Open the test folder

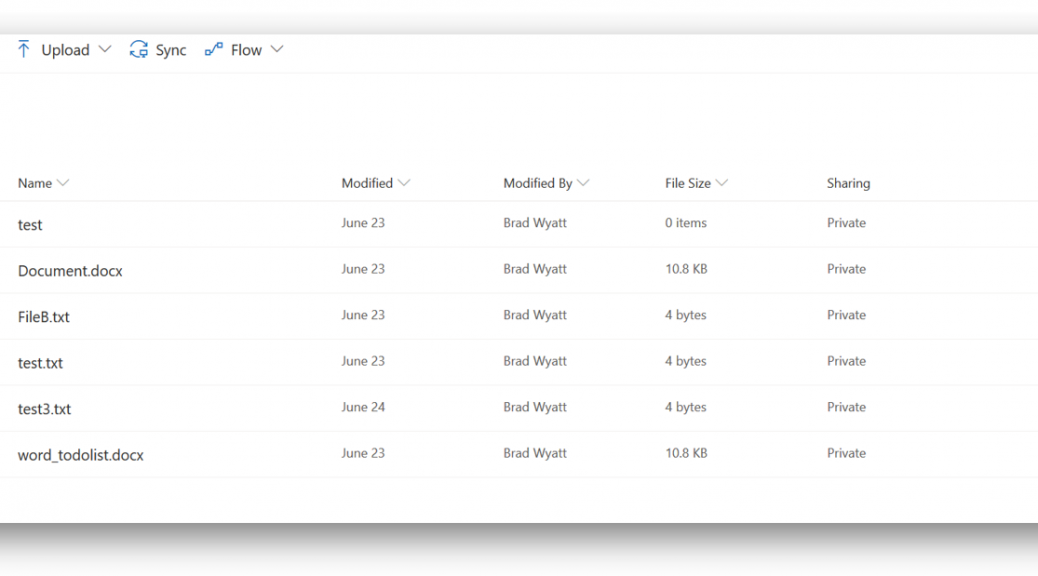click(30, 225)
